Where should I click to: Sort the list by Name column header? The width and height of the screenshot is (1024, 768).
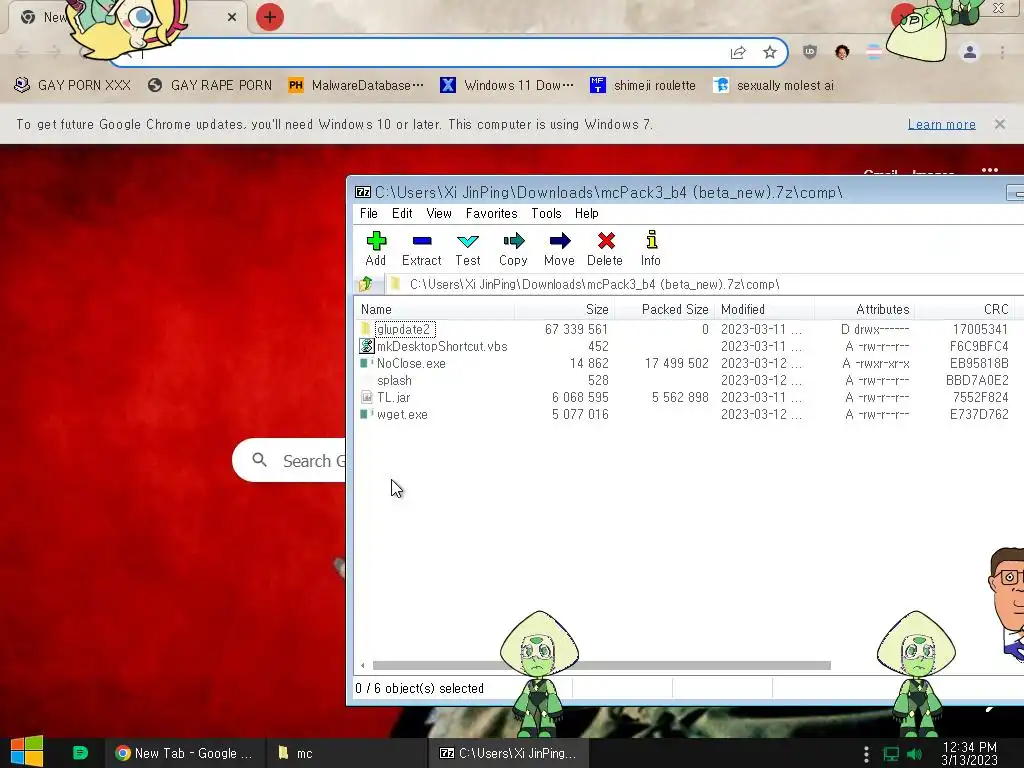[434, 310]
